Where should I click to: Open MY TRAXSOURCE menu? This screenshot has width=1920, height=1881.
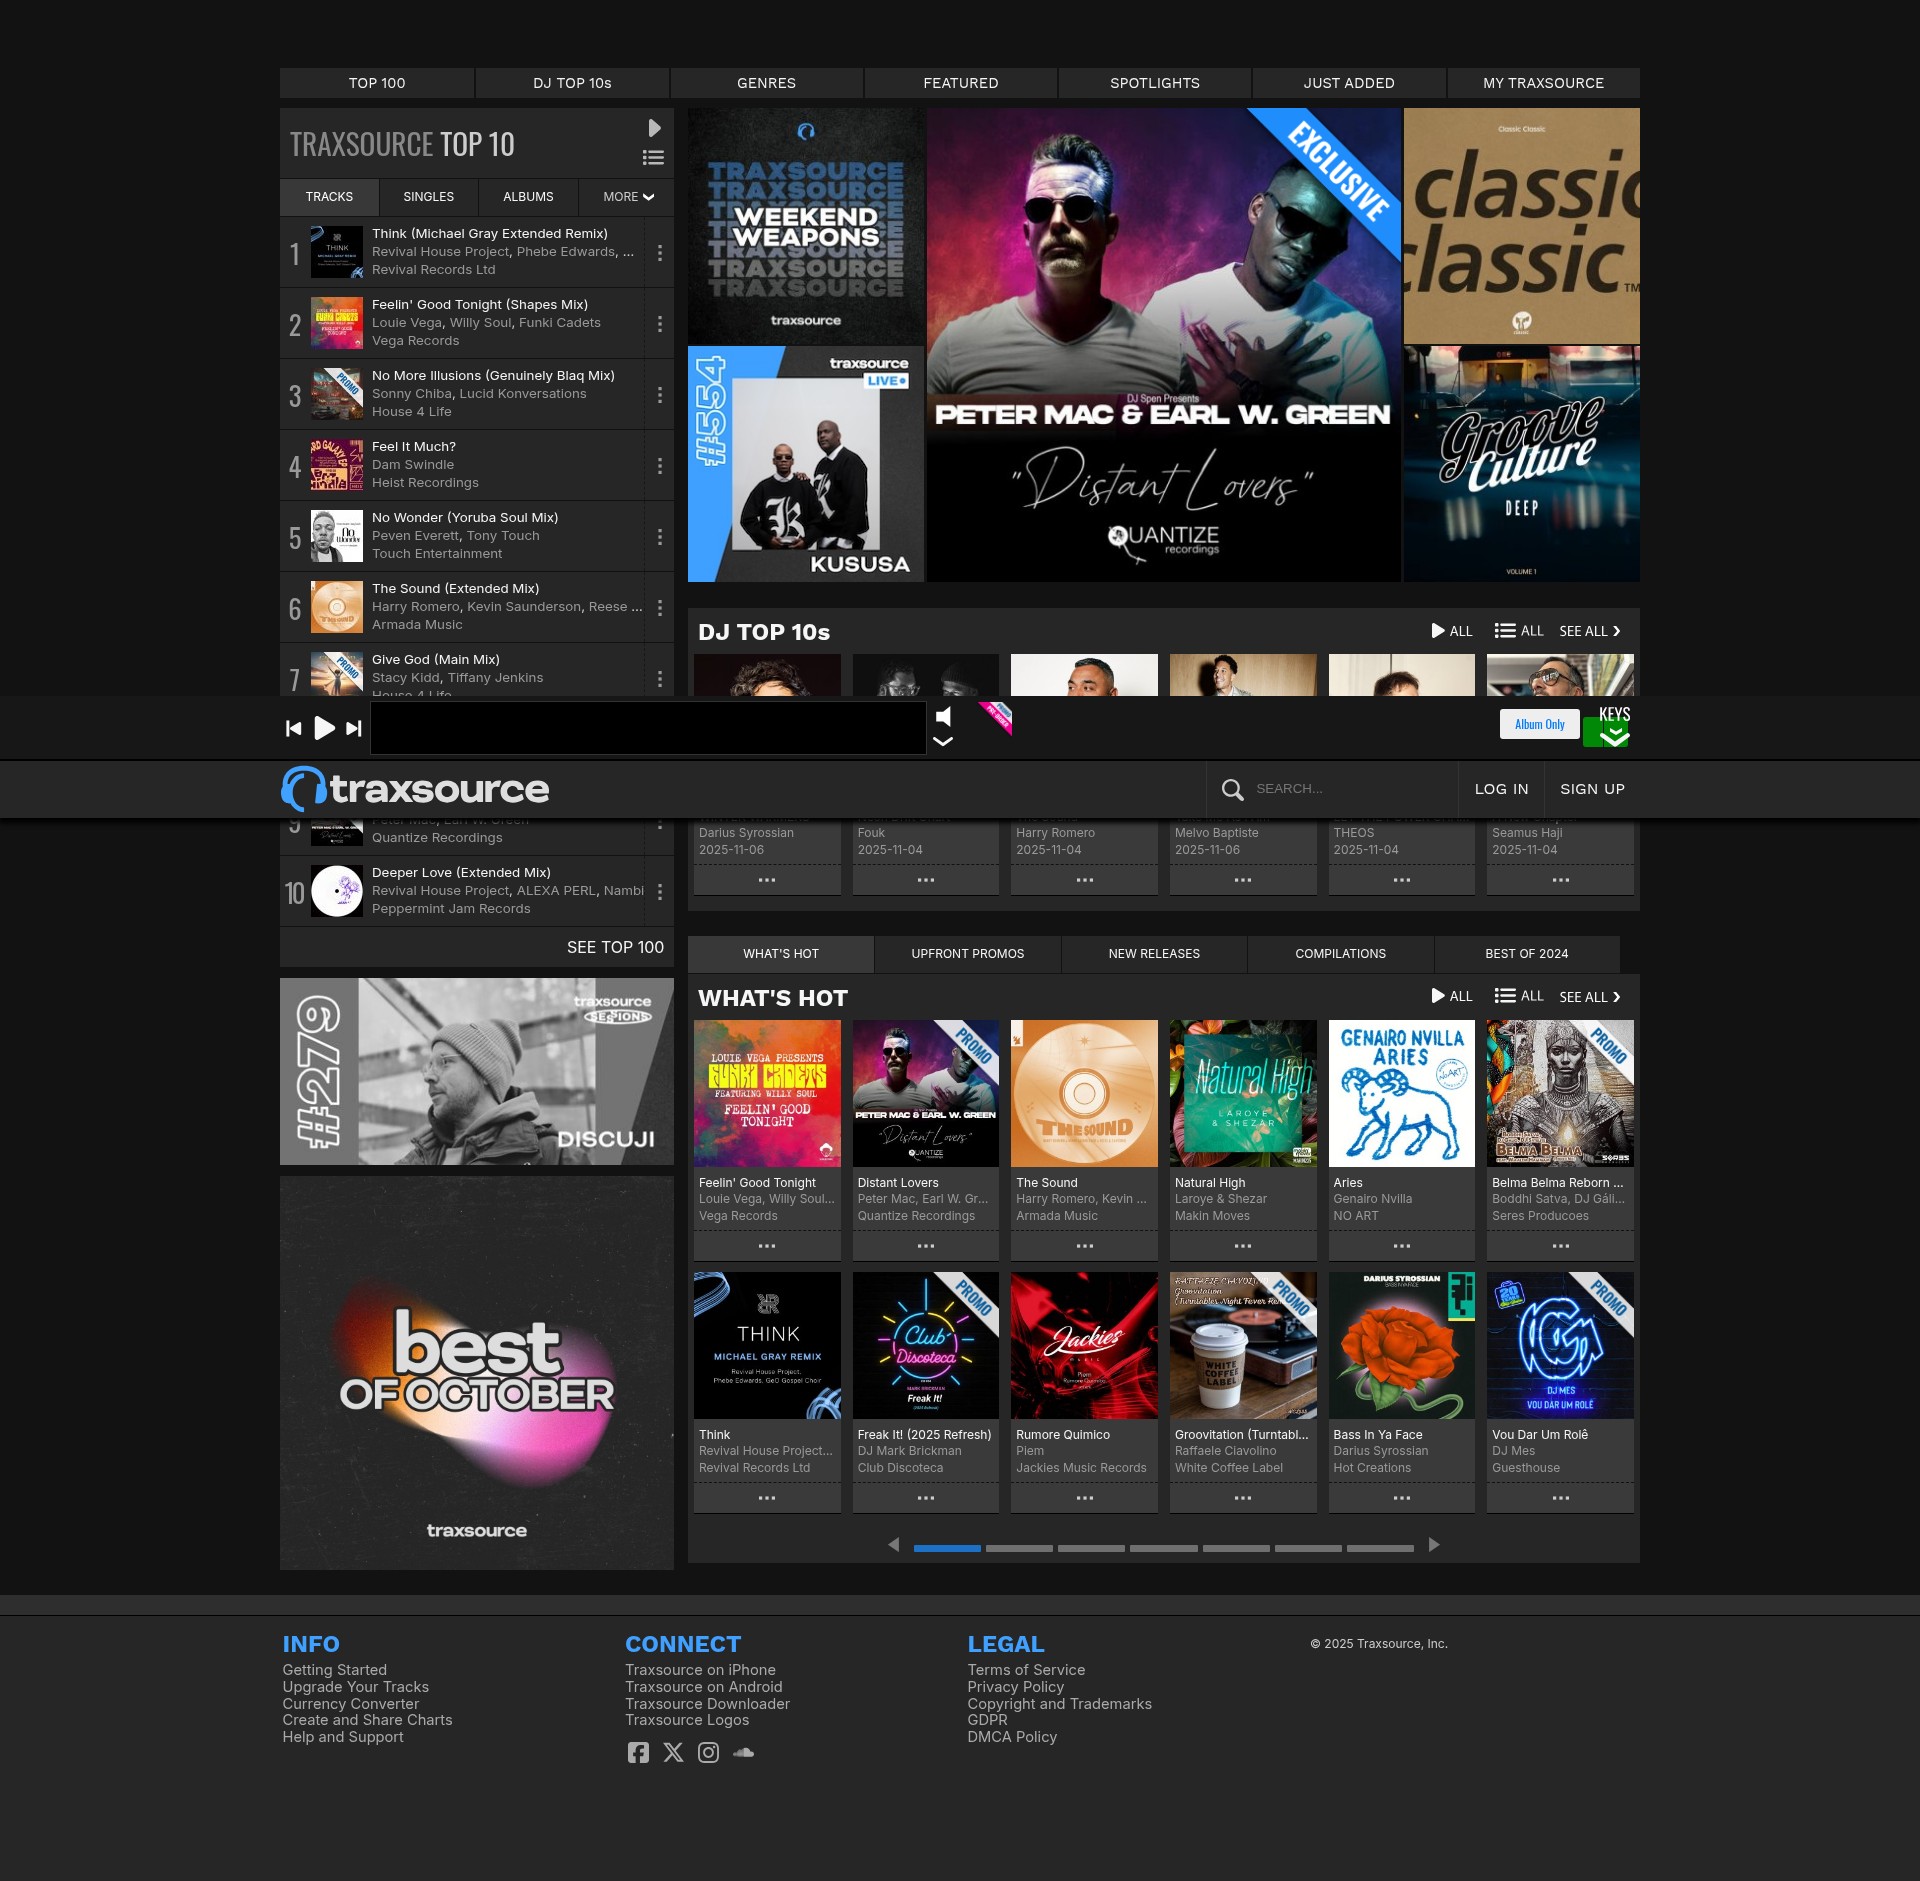coord(1543,83)
